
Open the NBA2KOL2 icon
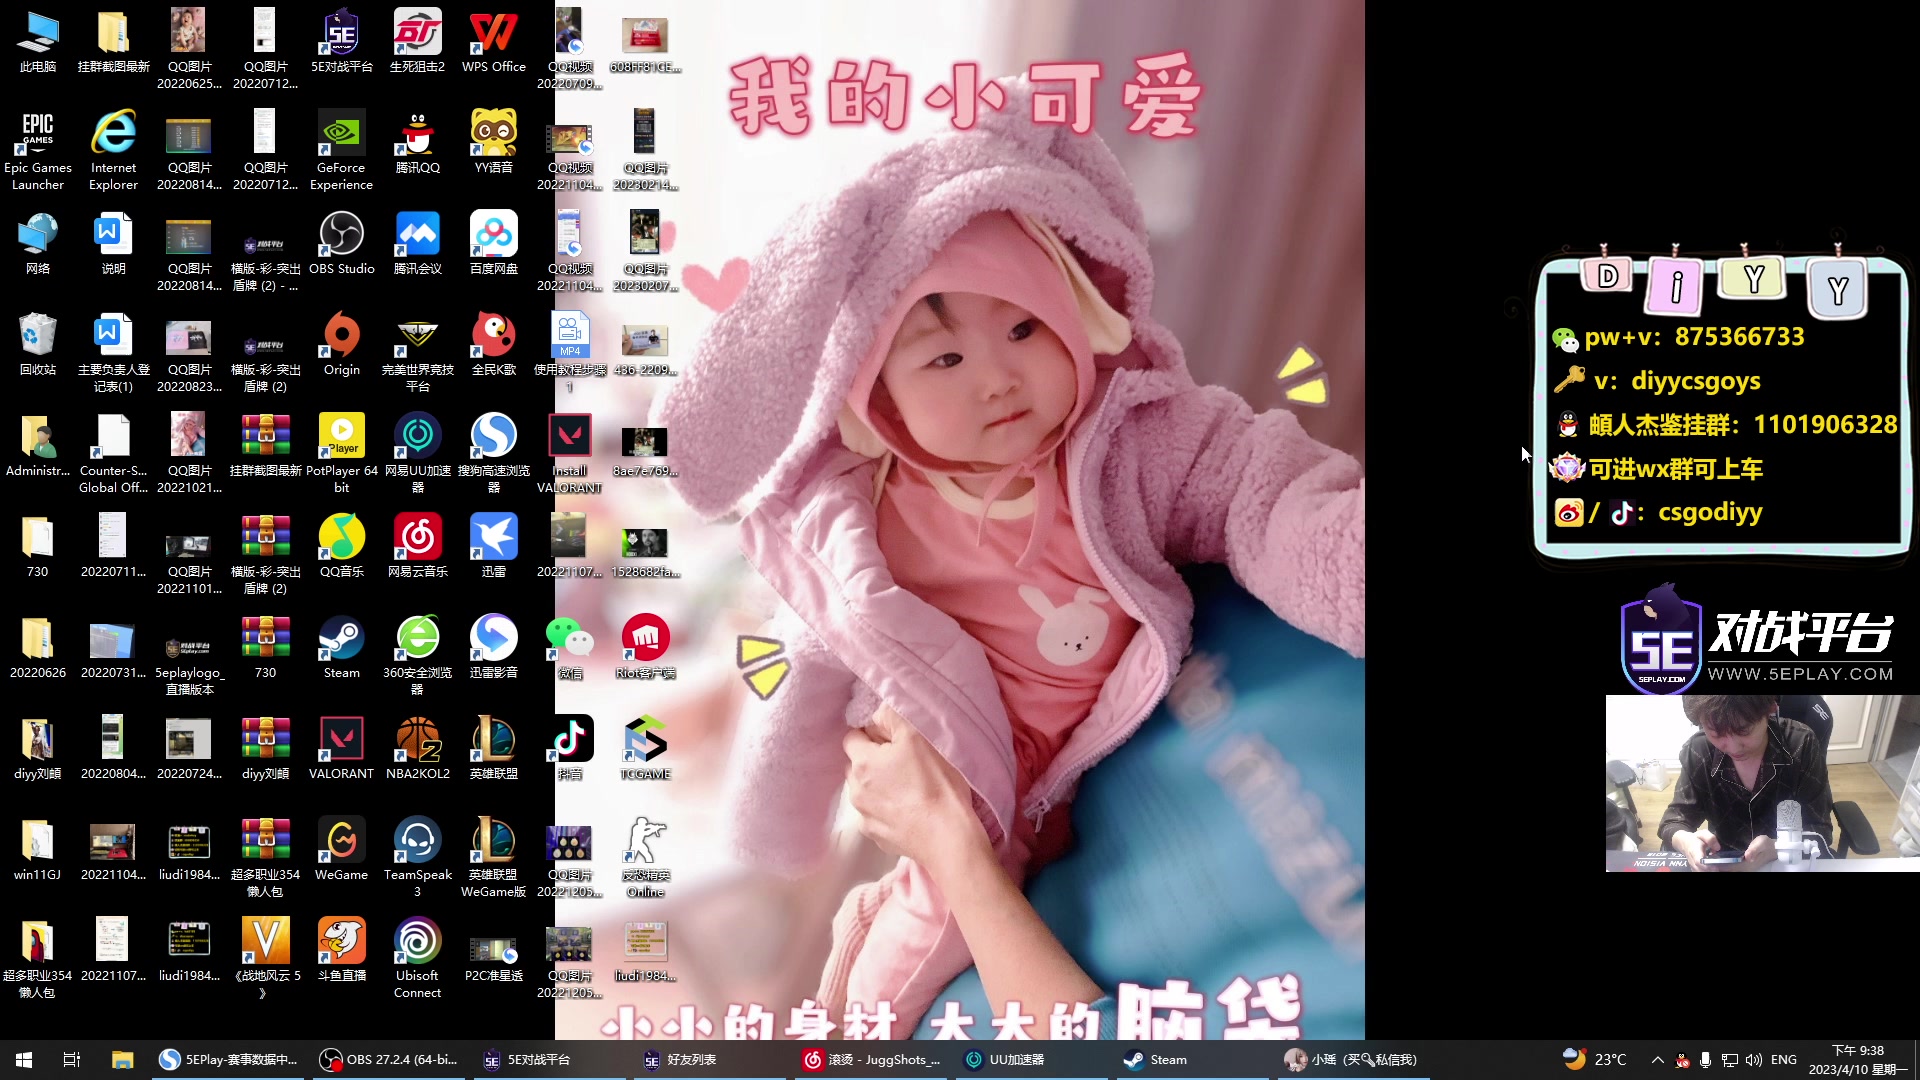(x=417, y=748)
